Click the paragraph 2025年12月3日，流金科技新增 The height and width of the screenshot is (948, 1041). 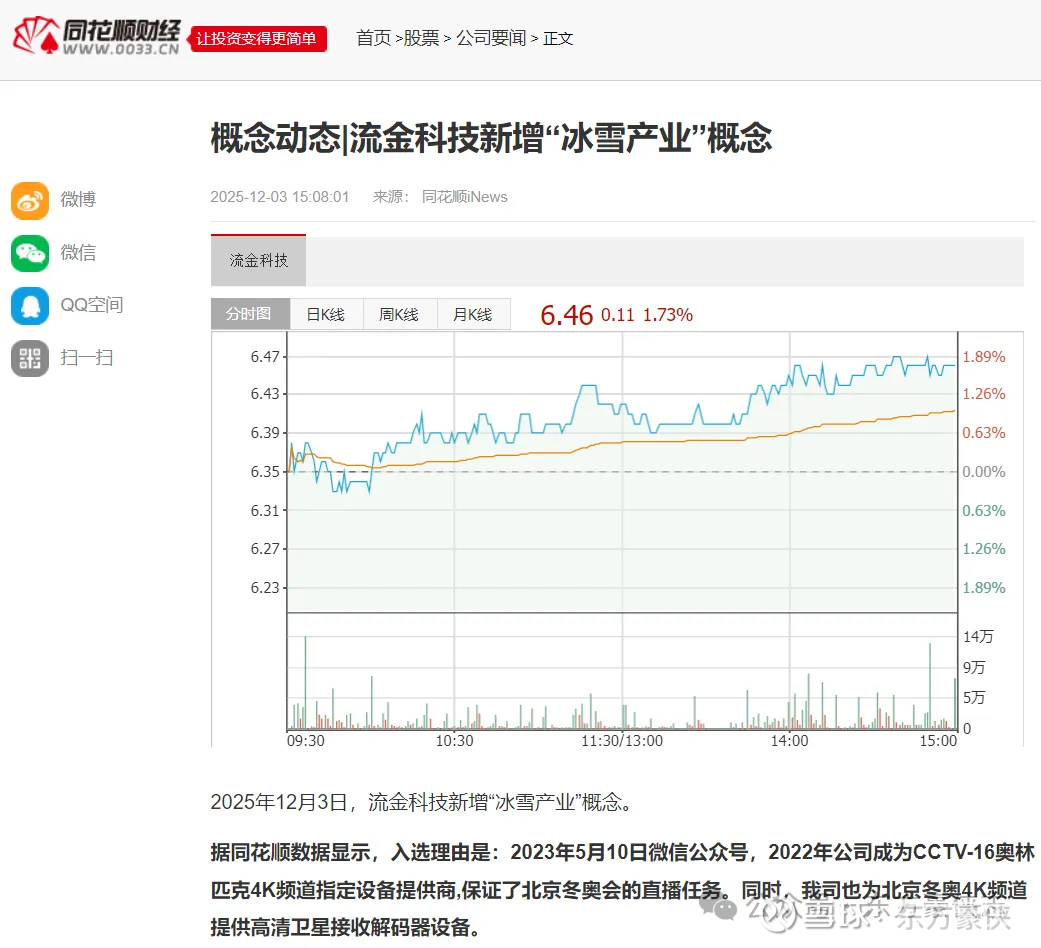coord(421,802)
